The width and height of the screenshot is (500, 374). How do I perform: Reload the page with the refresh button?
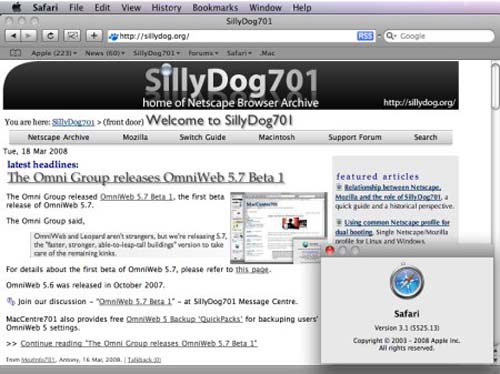50,36
